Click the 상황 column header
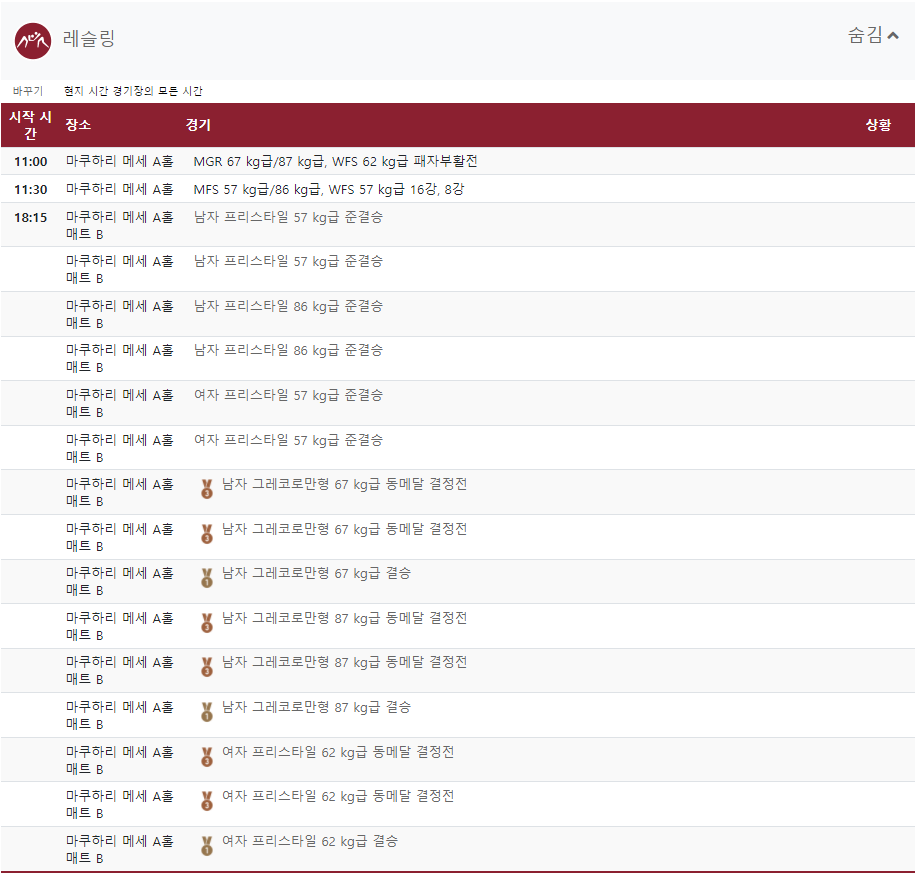 click(878, 125)
